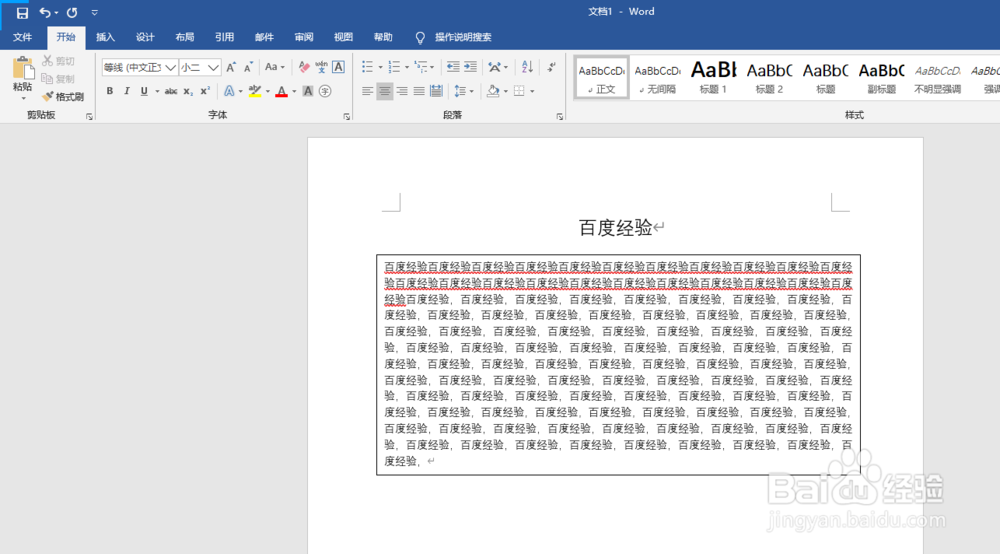Open the font size dropdown showing 小二
The width and height of the screenshot is (1000, 554).
tap(213, 67)
